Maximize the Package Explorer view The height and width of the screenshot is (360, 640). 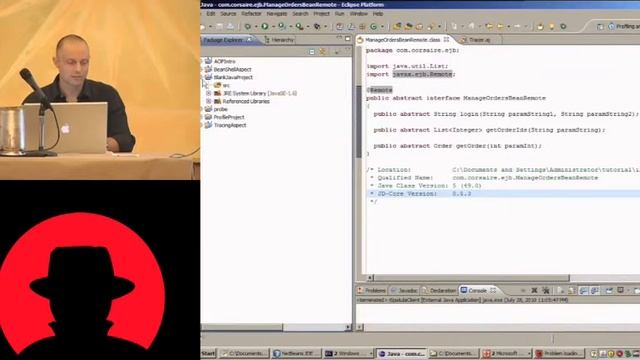click(x=348, y=39)
